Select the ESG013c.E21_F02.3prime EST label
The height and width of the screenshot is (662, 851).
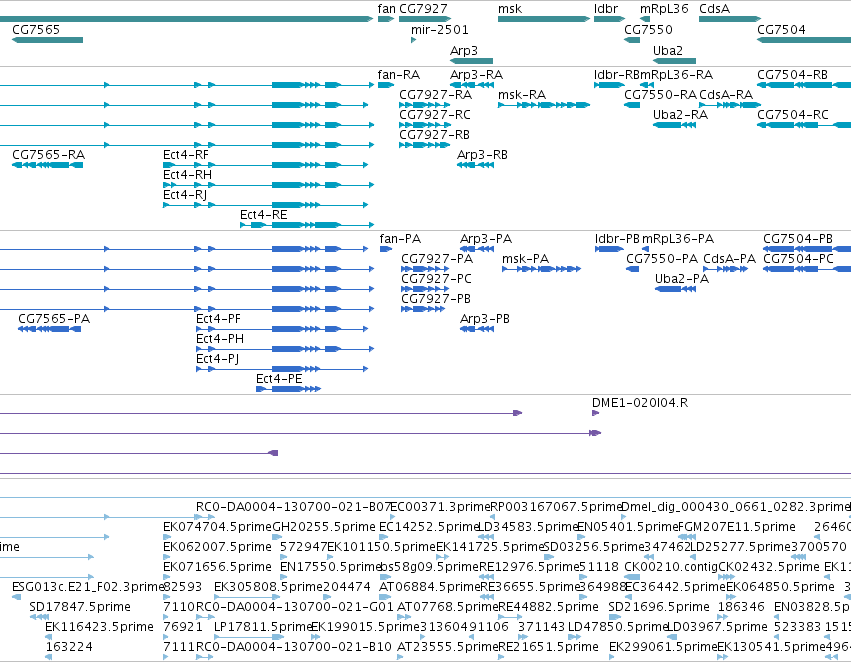point(88,587)
